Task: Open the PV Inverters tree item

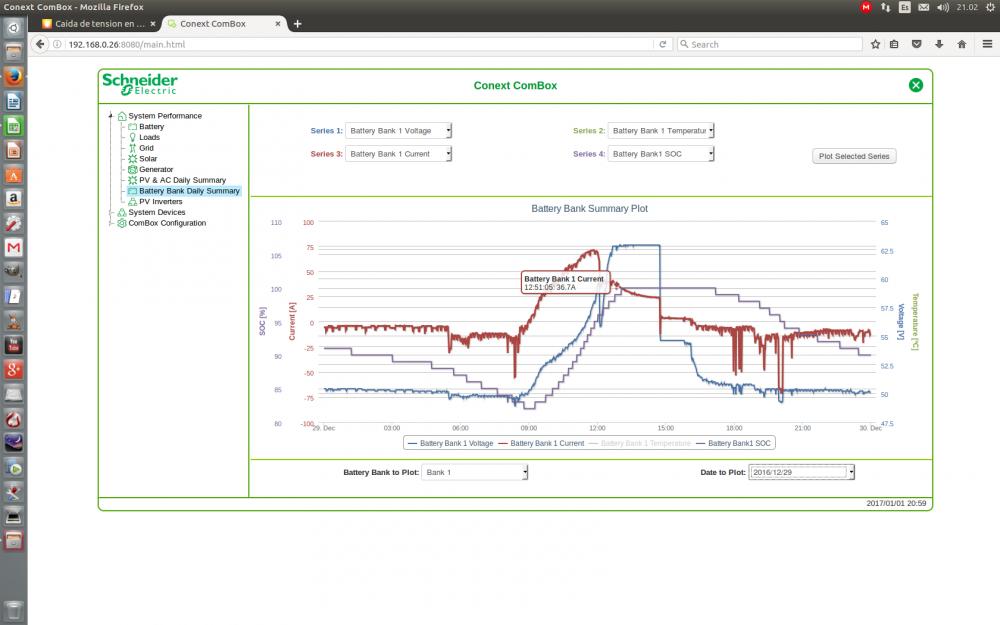Action: tap(161, 202)
